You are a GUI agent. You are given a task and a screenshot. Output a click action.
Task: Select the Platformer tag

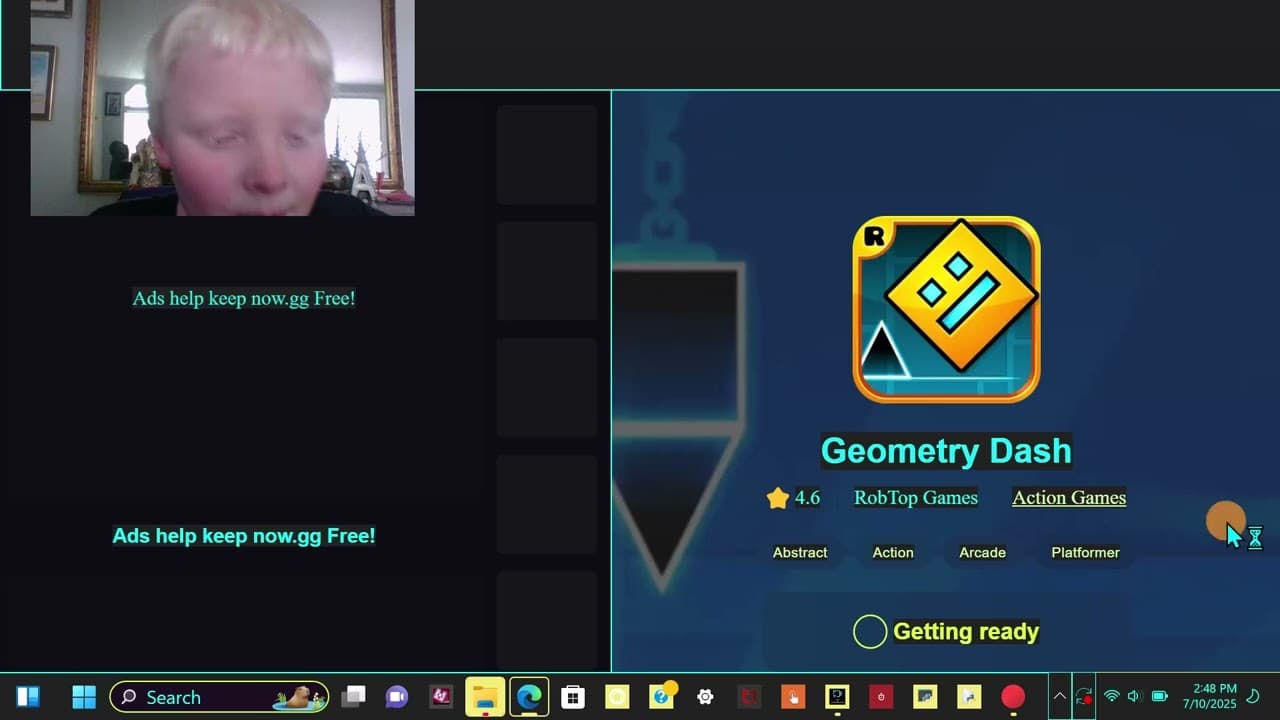point(1085,552)
